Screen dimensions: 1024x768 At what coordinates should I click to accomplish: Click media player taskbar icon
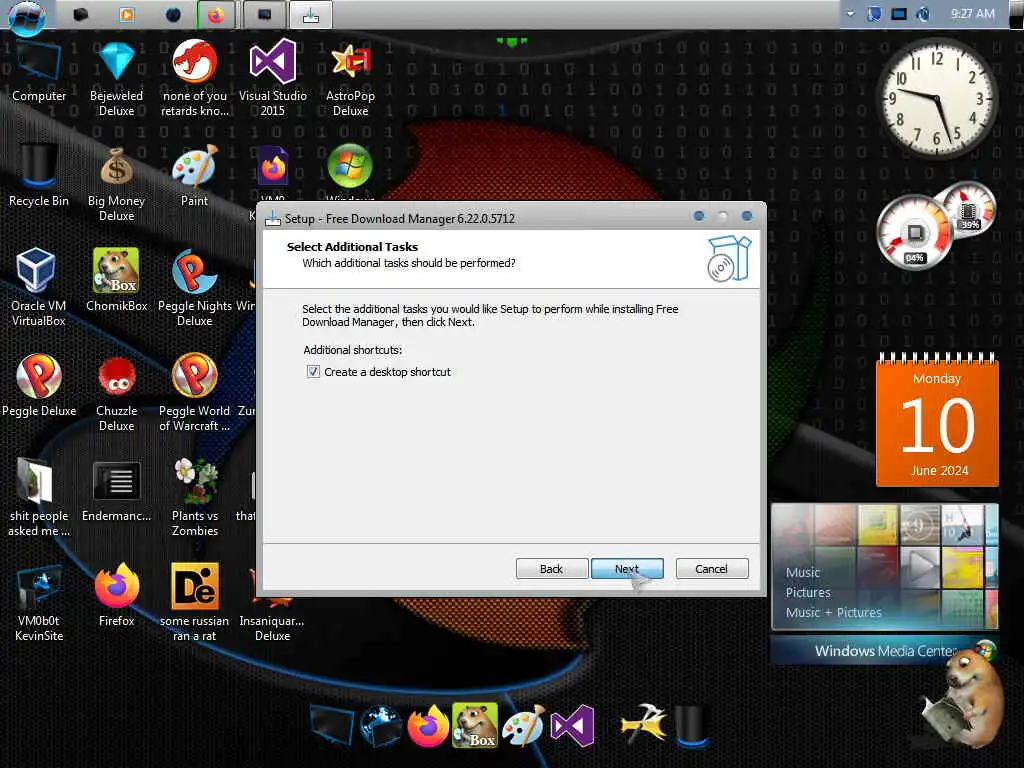click(x=127, y=14)
